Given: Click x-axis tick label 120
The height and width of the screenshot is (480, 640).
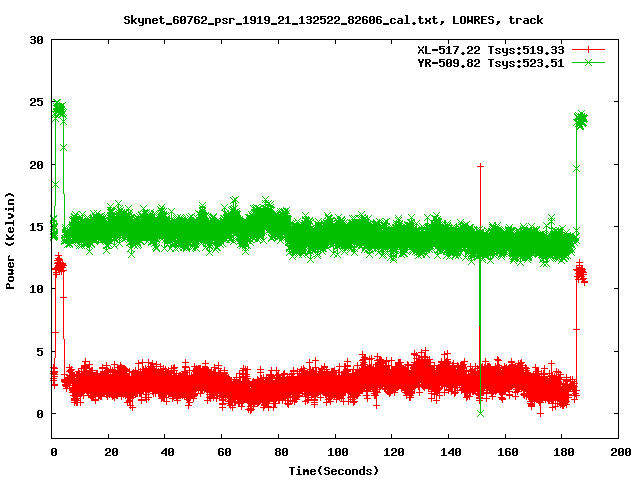Looking at the screenshot, I should [394, 452].
